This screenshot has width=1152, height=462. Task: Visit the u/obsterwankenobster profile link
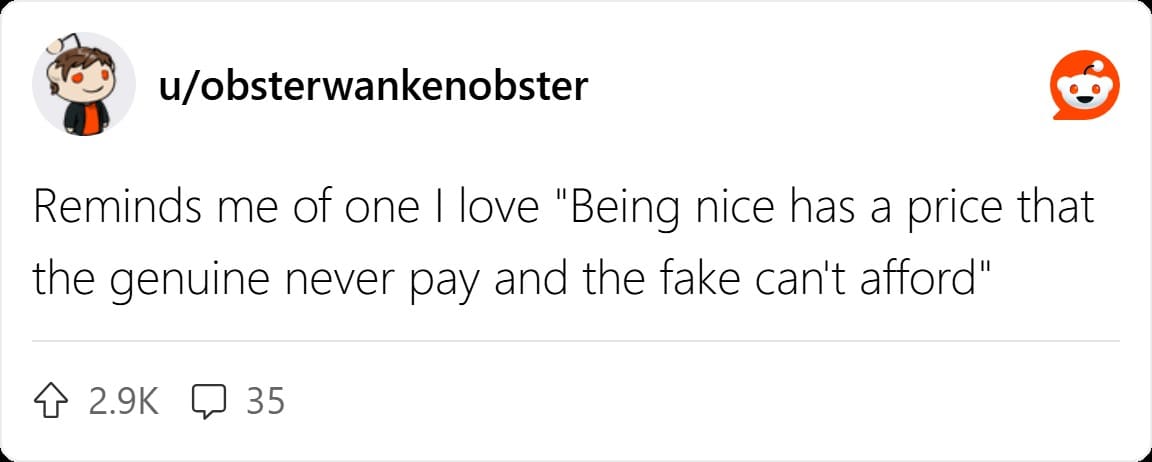[373, 87]
